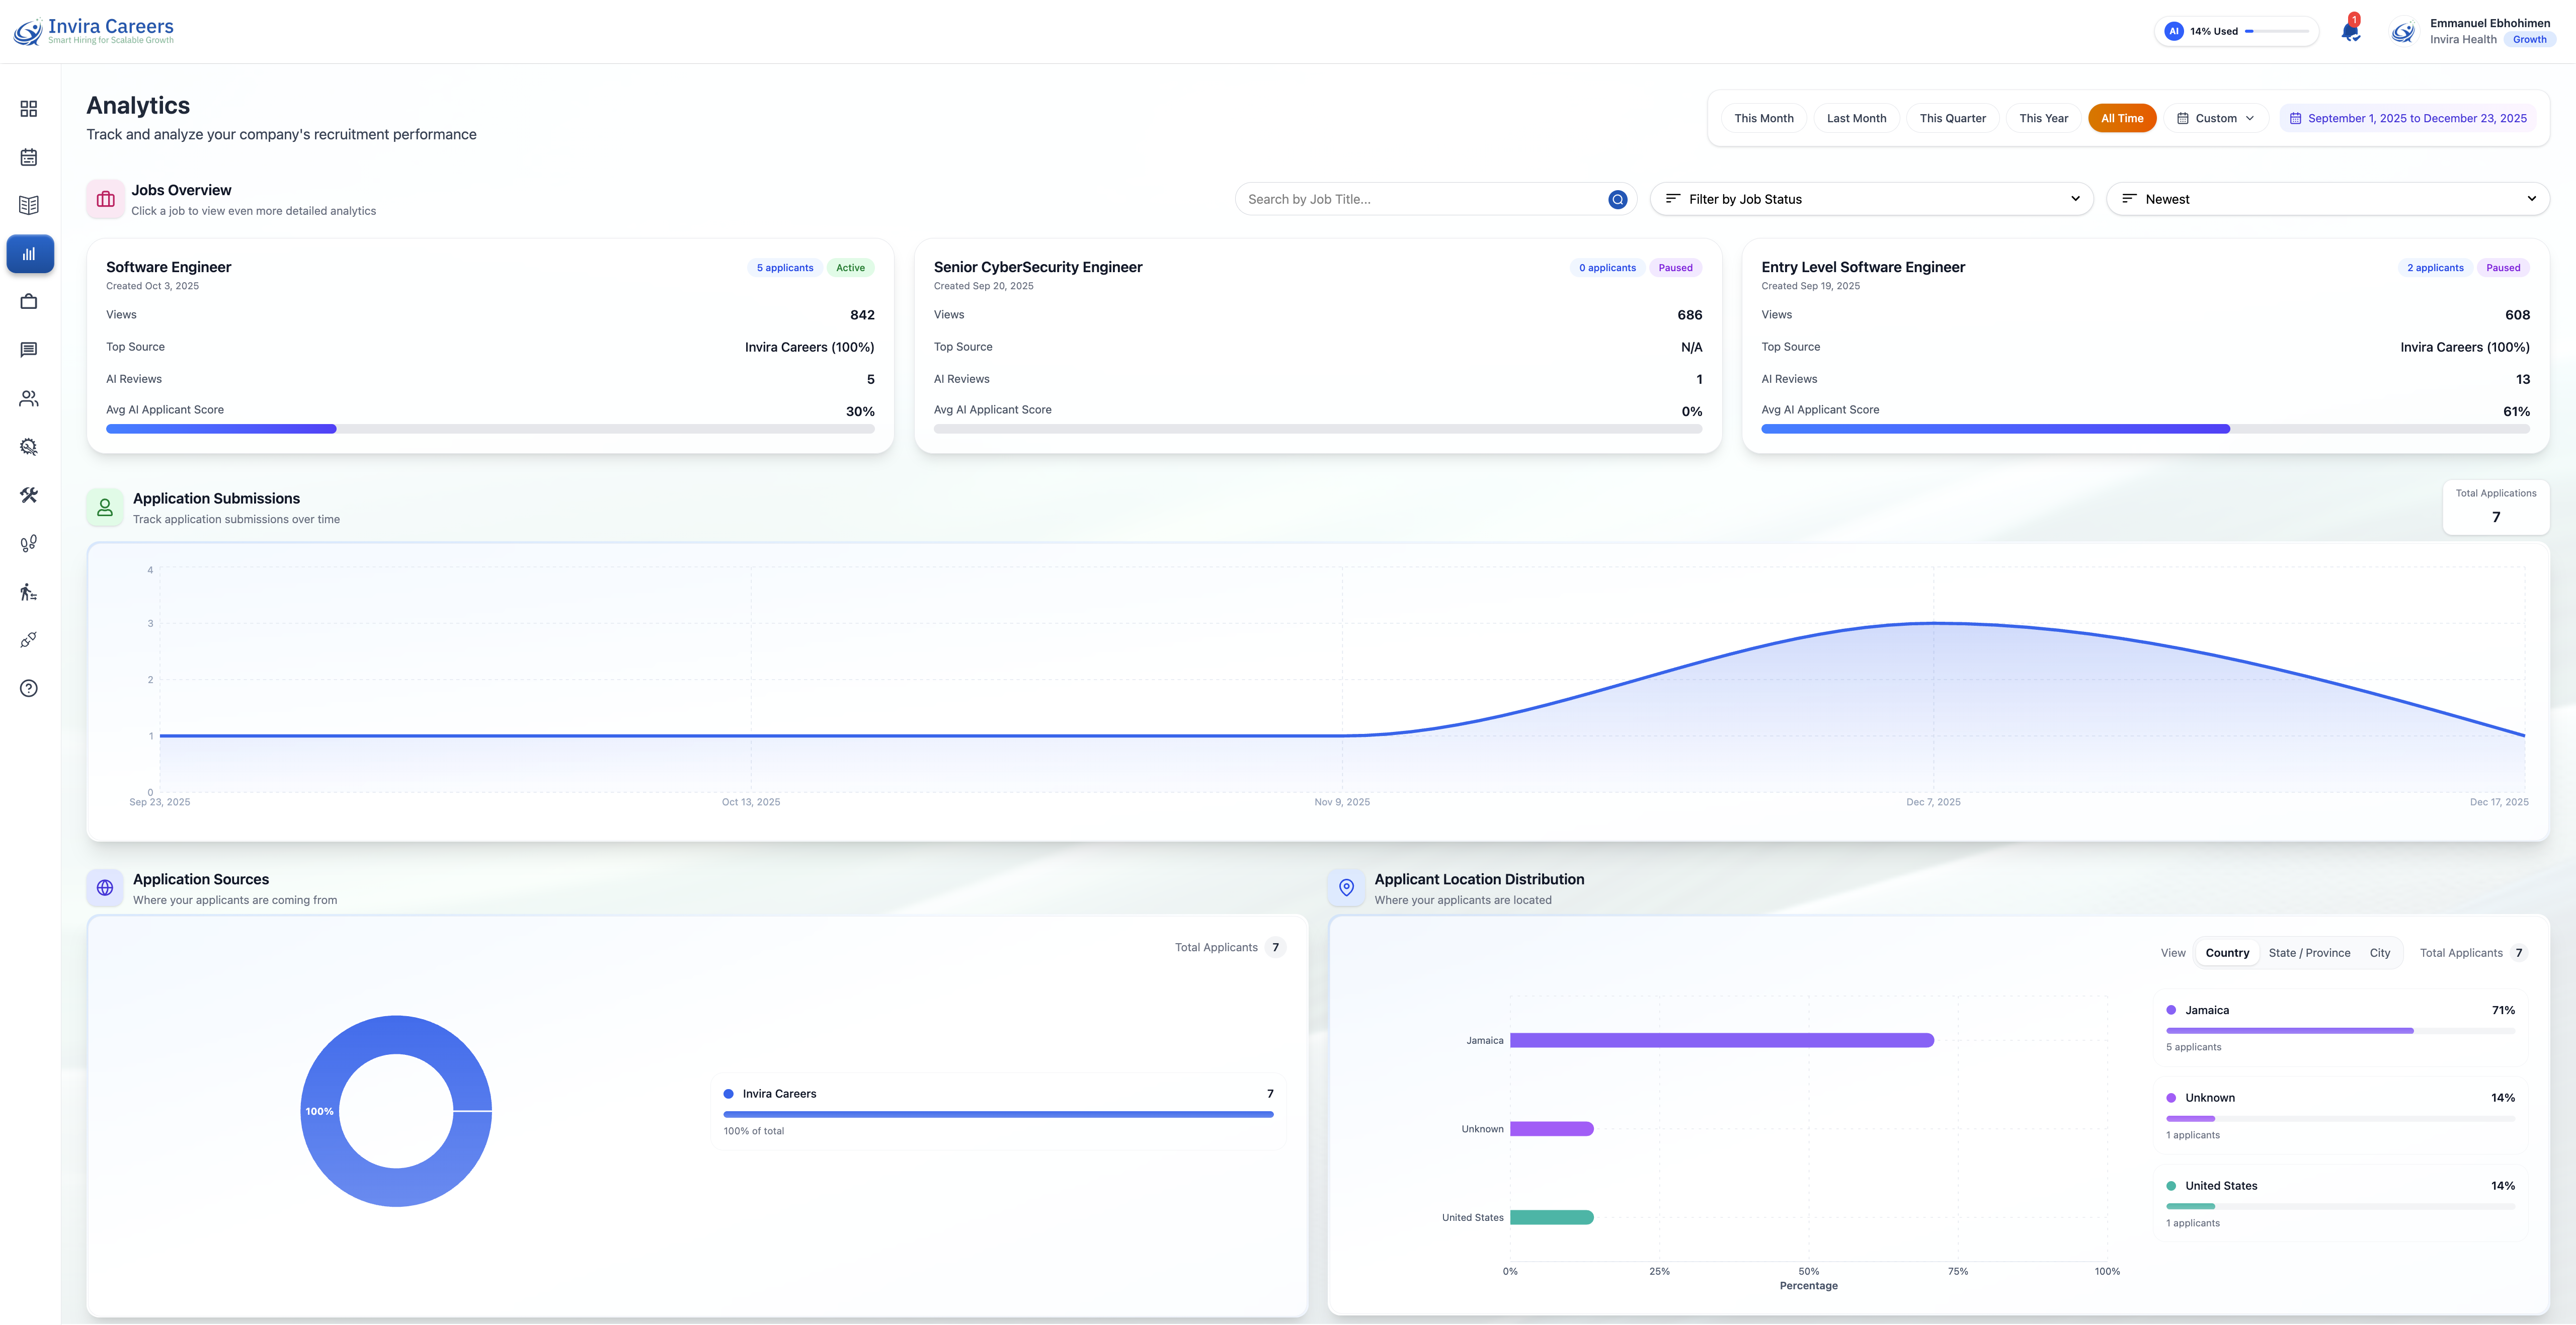Open the people/candidates icon in sidebar
2576x1325 pixels.
pyautogui.click(x=29, y=398)
